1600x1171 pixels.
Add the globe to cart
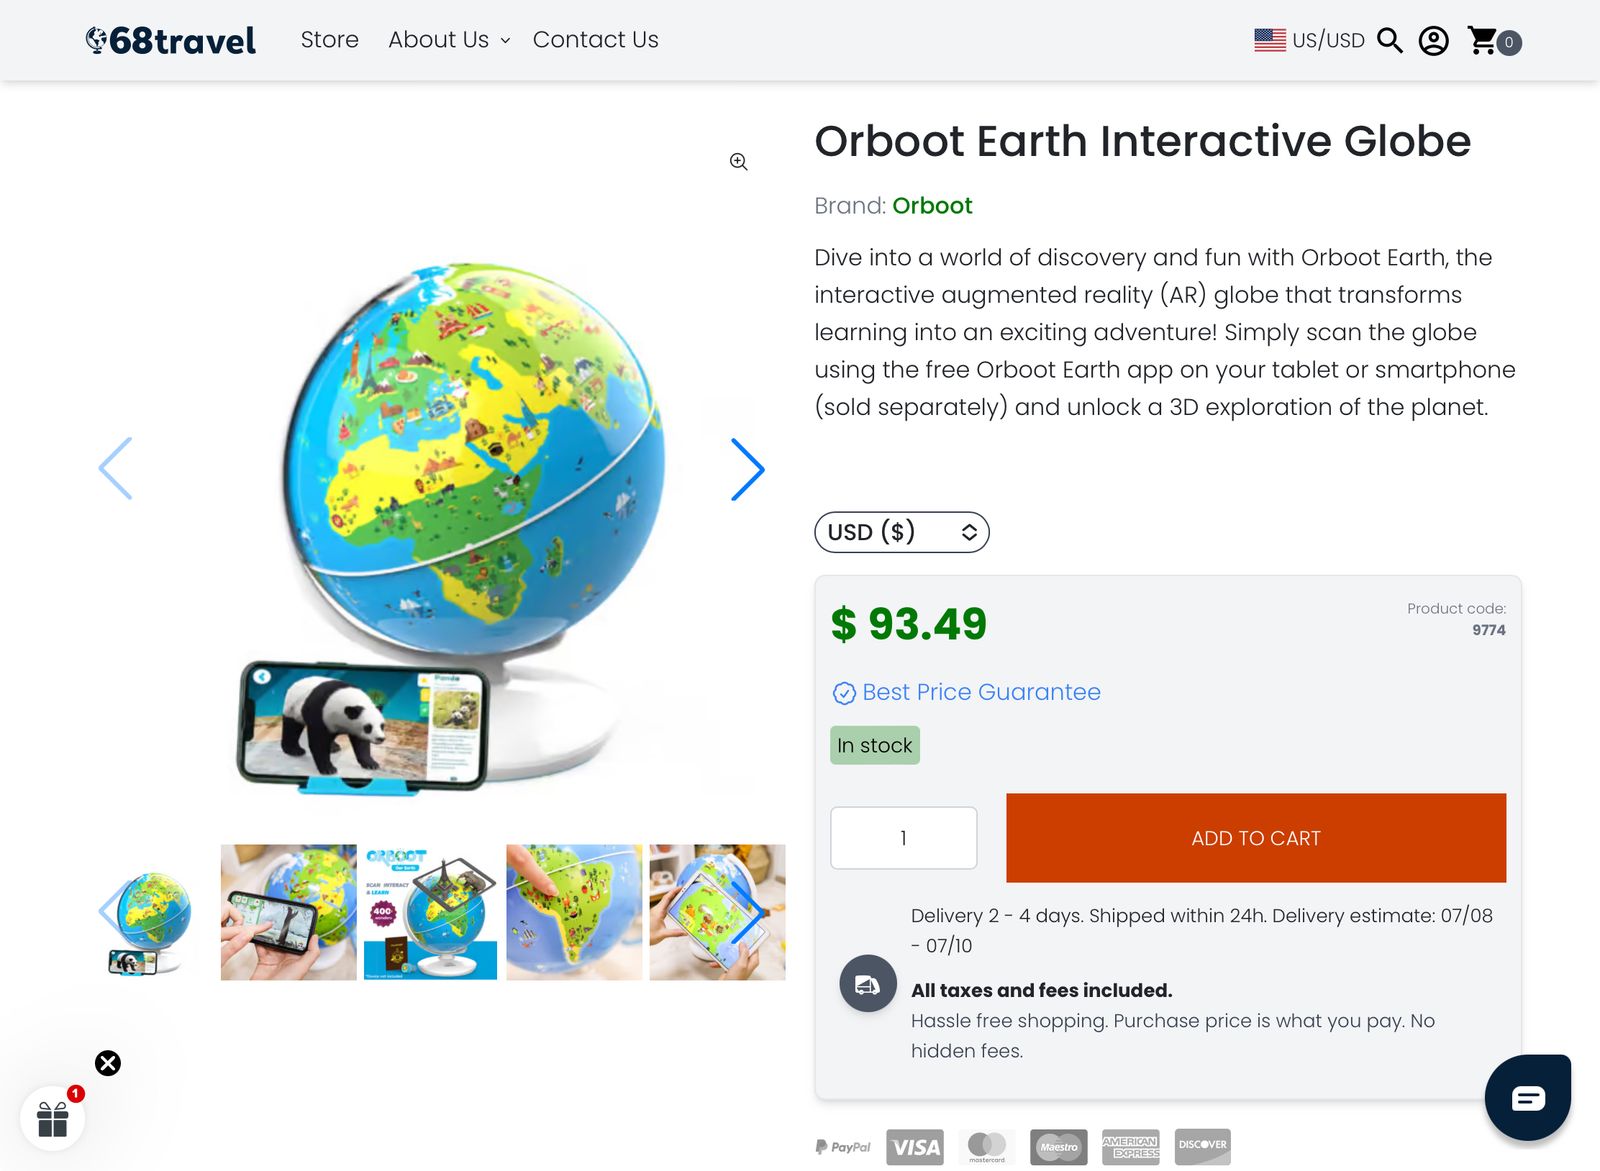(x=1256, y=838)
